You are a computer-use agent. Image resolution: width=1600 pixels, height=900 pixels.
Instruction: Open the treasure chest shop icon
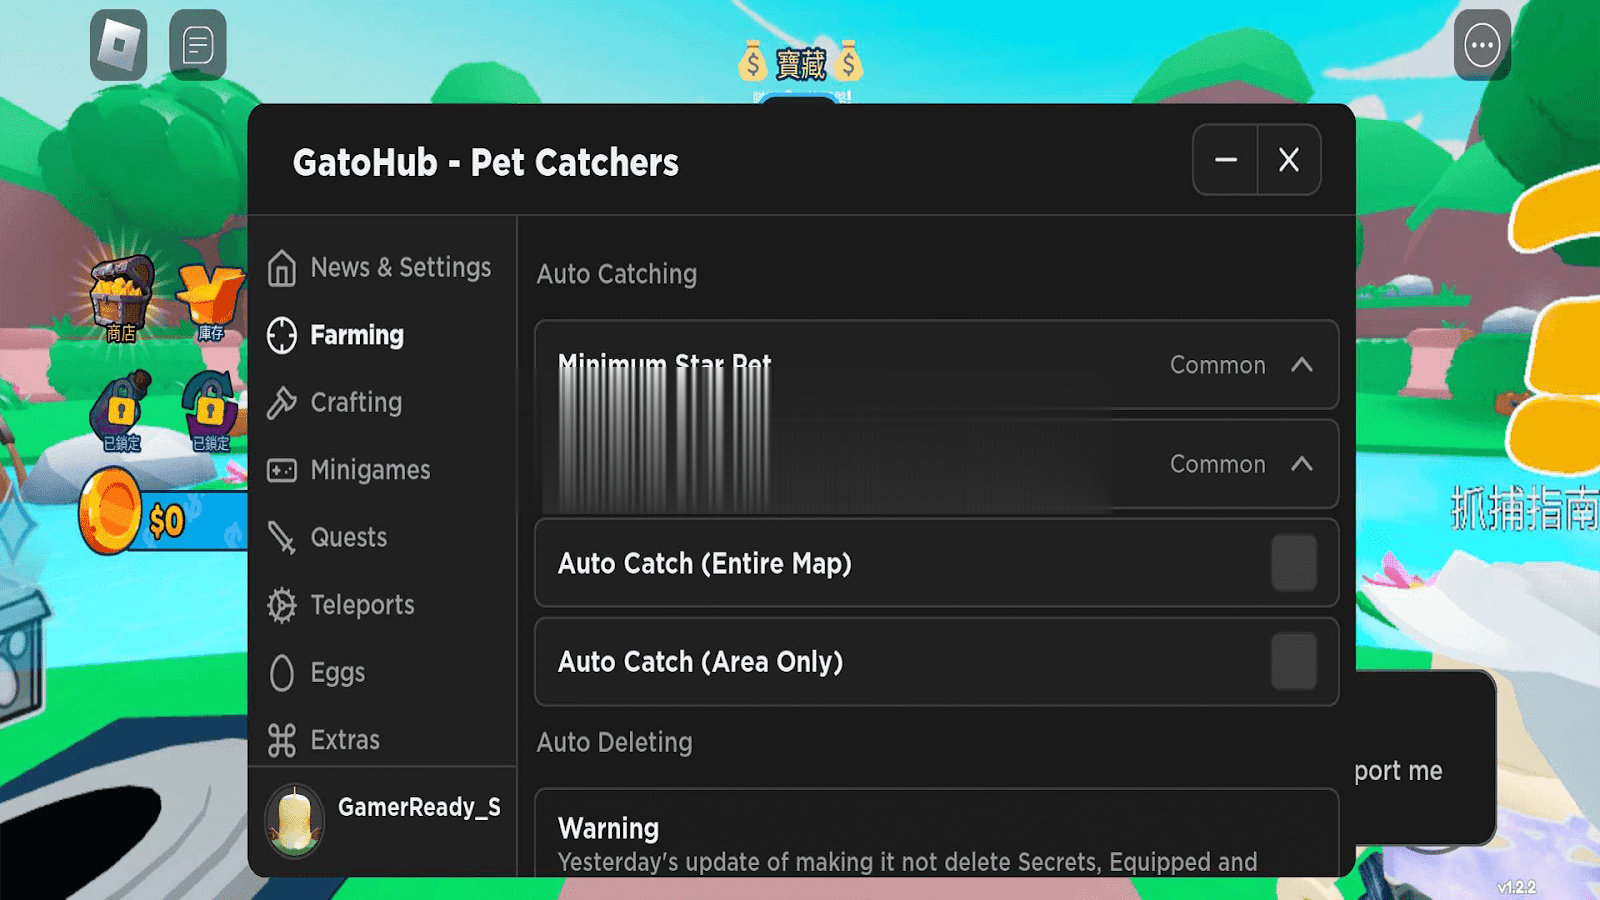point(122,298)
